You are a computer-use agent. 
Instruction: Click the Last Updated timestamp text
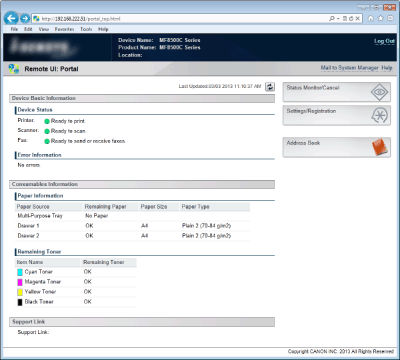click(x=220, y=86)
